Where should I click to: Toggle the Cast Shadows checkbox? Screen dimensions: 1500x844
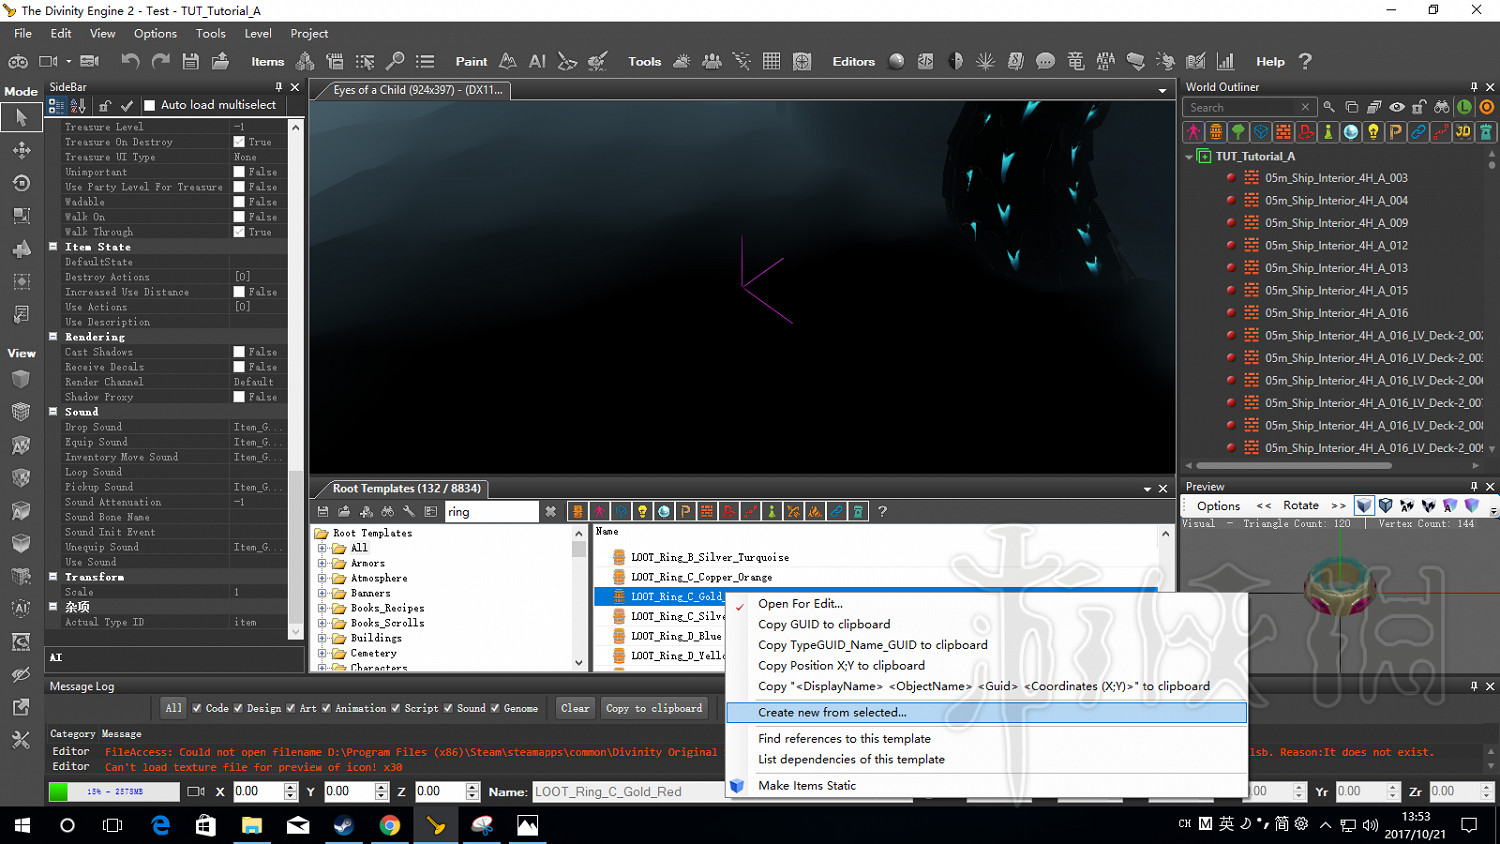[239, 352]
